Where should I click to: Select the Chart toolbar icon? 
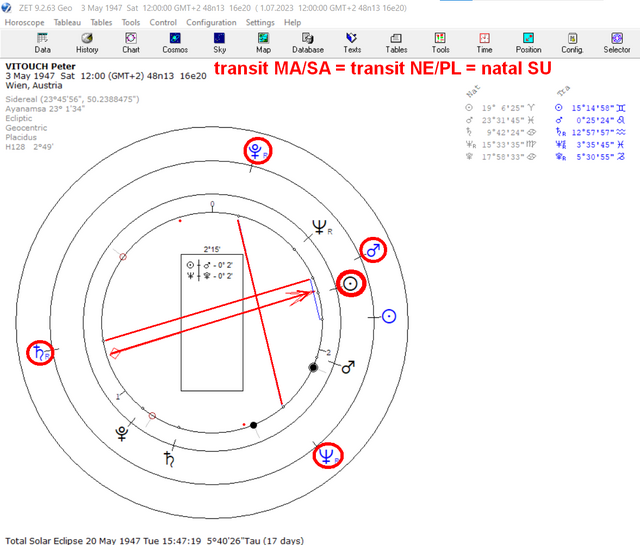131,43
